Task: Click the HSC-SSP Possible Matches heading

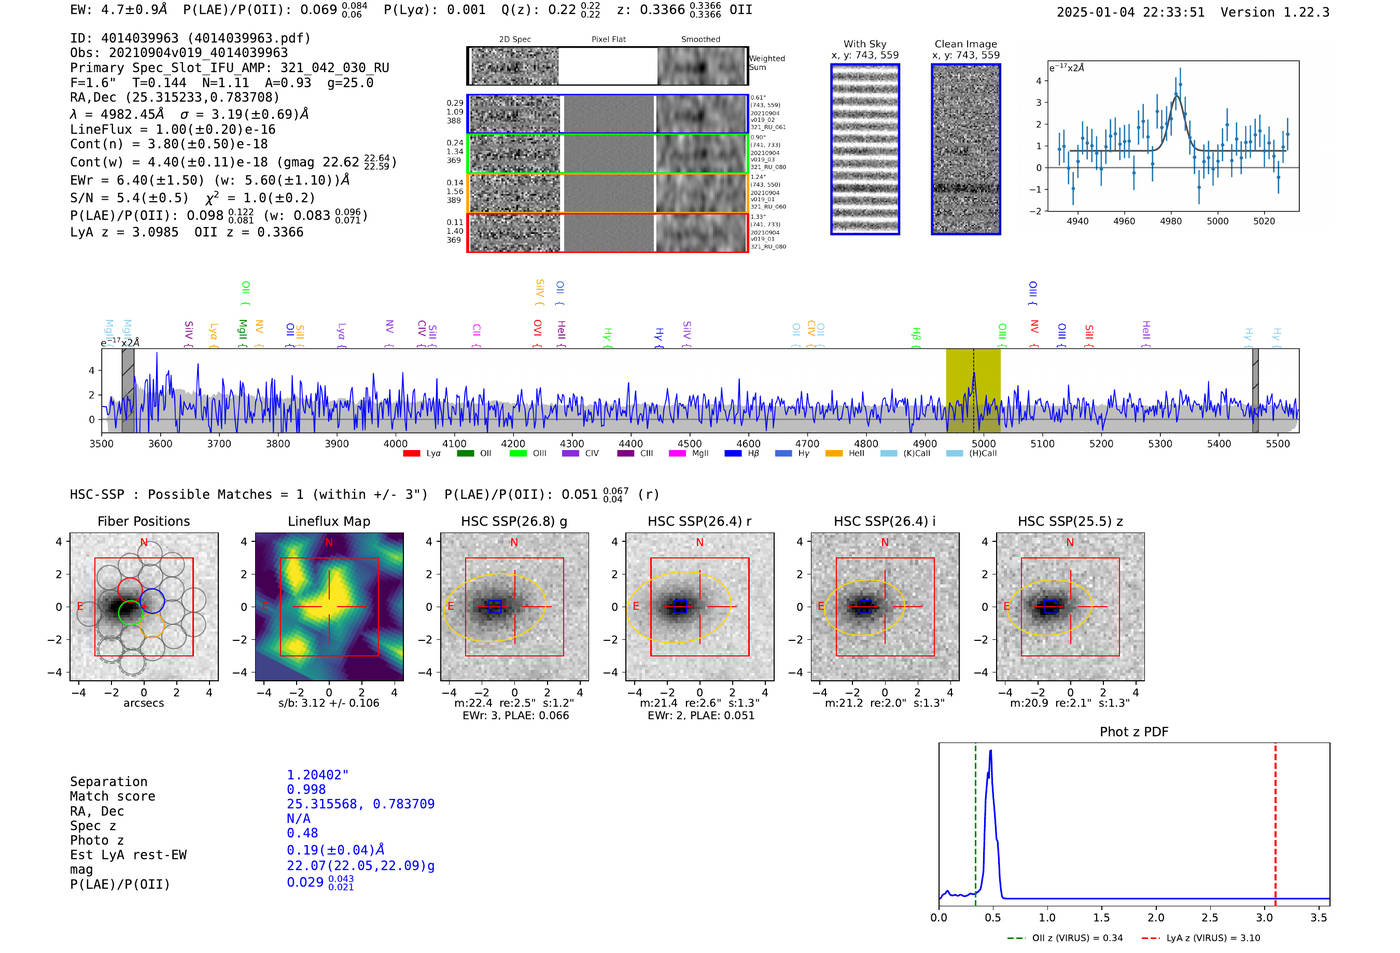Action: point(249,494)
